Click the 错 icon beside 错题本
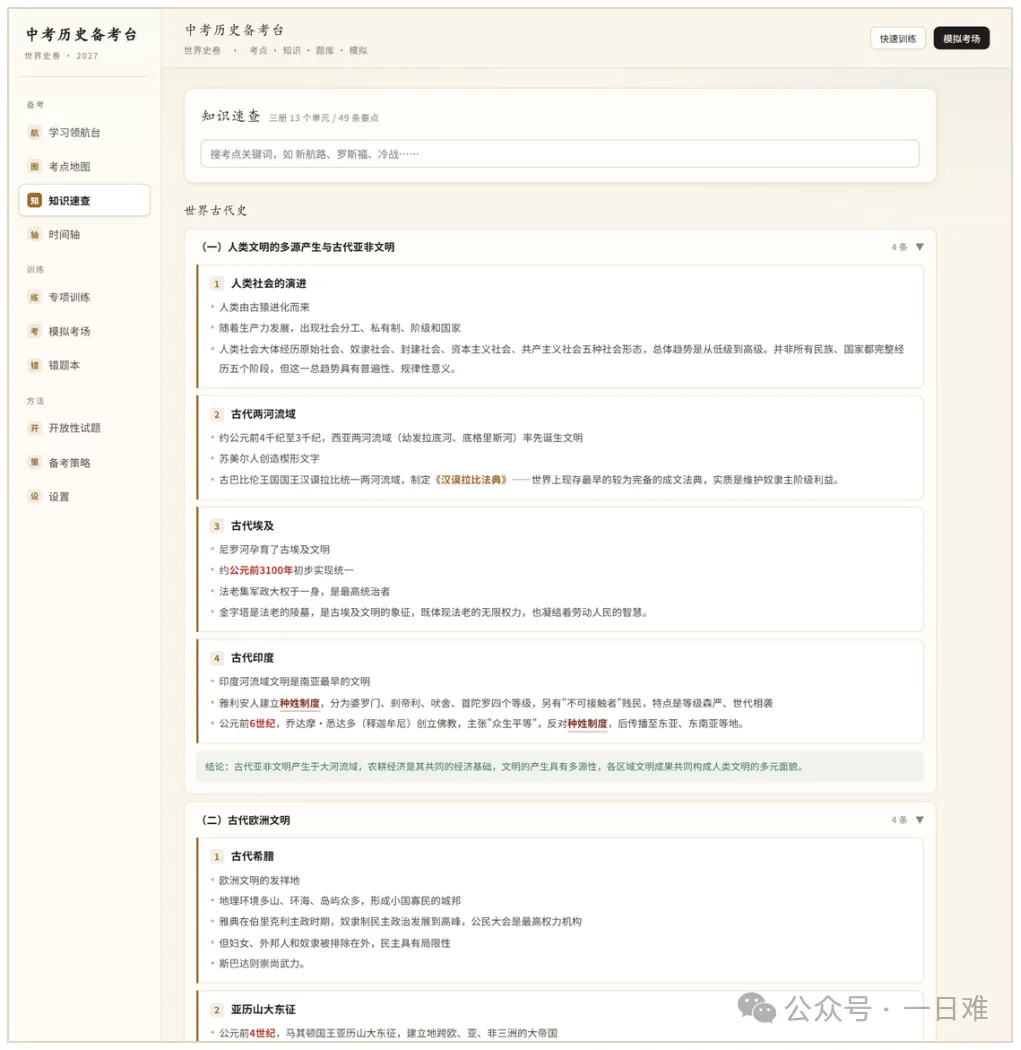 (34, 365)
